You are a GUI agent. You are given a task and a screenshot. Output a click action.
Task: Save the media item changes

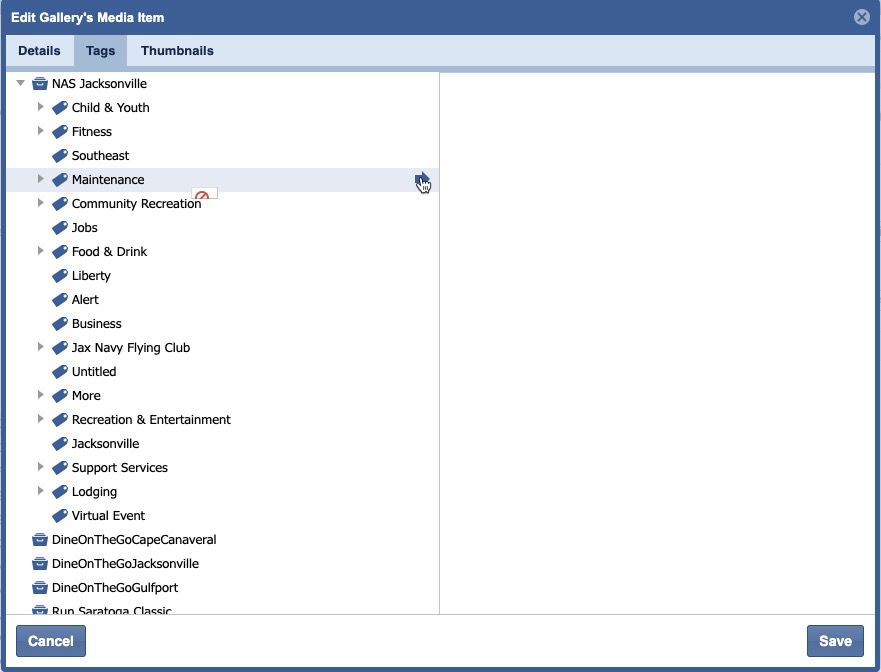click(x=834, y=641)
